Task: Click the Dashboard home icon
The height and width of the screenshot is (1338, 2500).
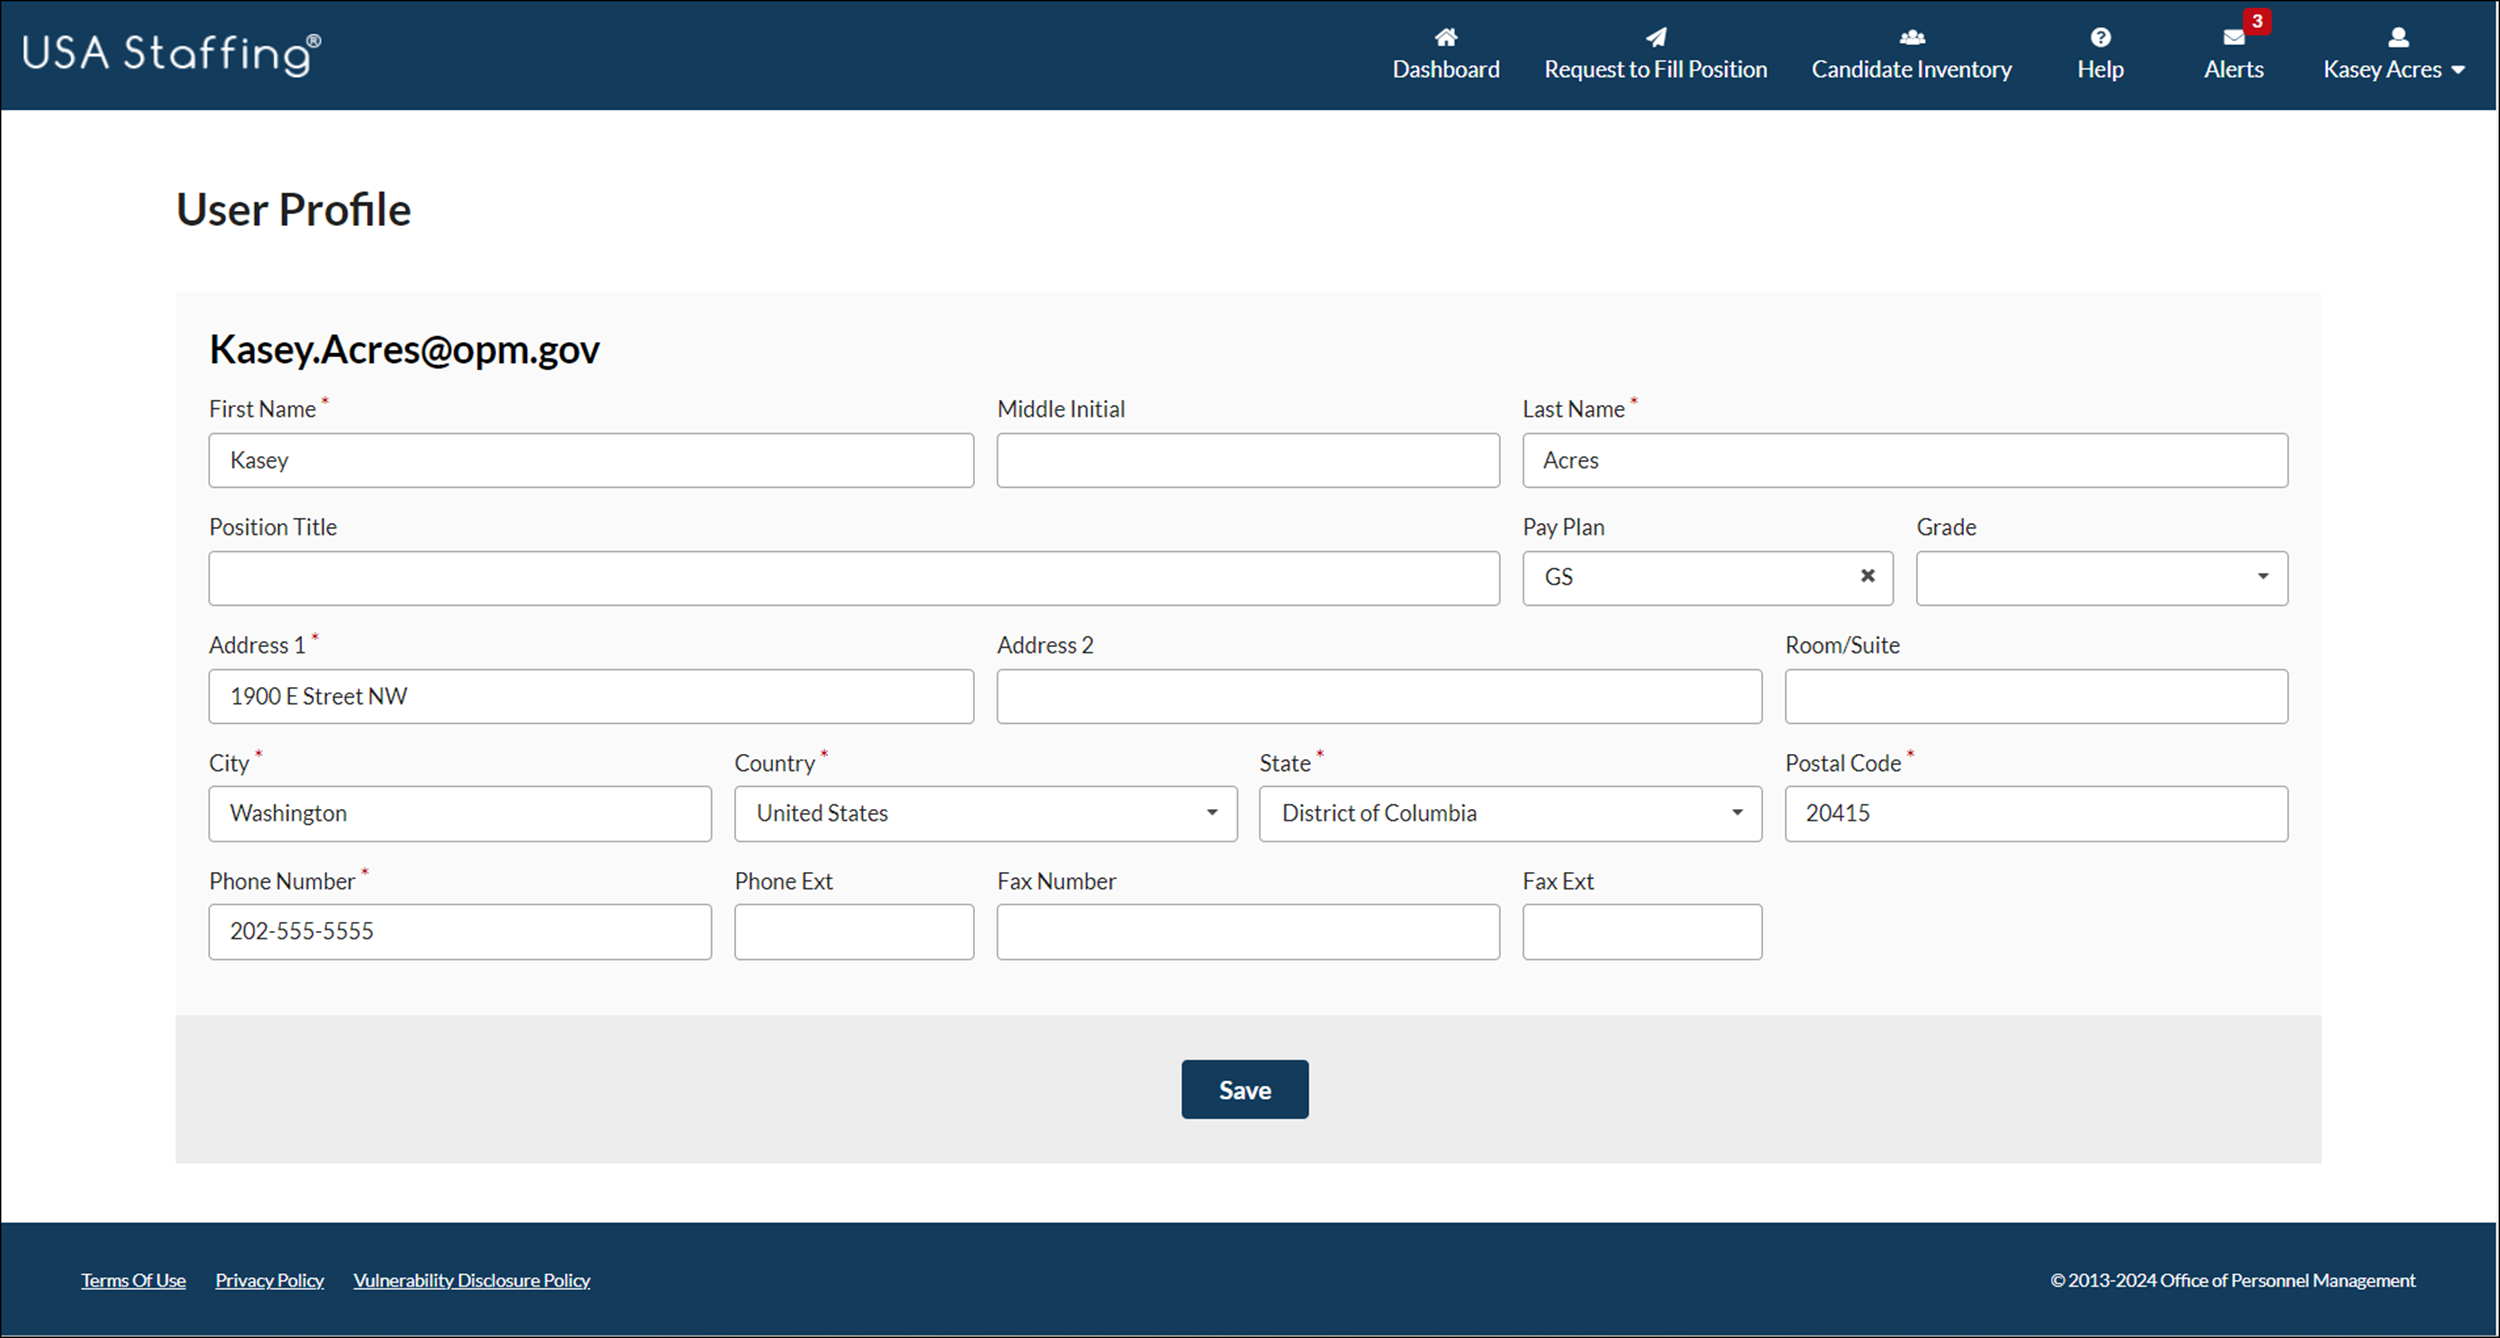Action: coord(1446,37)
